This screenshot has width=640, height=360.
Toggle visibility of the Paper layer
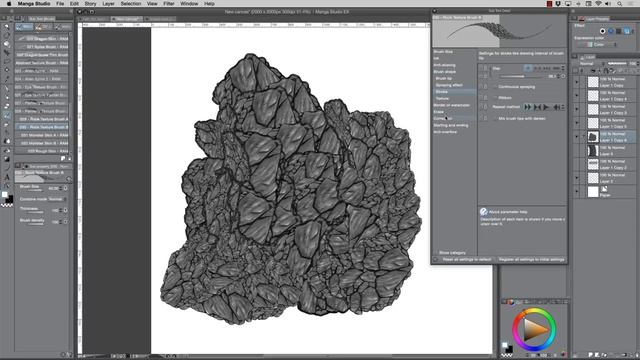(577, 192)
